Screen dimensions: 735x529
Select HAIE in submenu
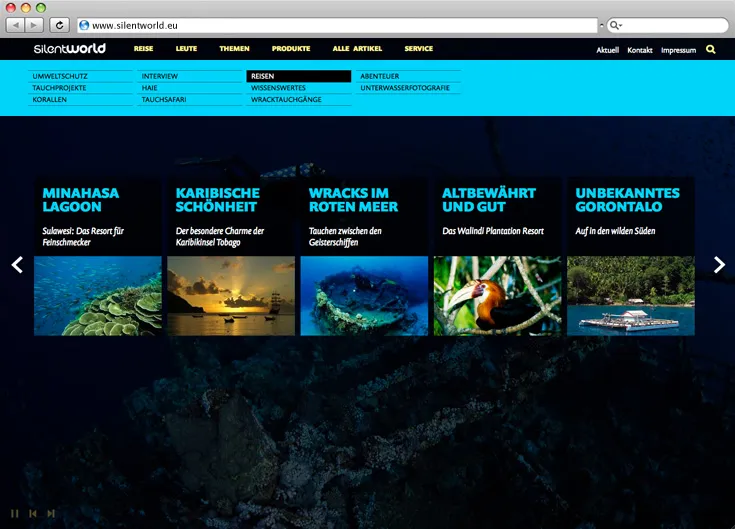tap(190, 88)
